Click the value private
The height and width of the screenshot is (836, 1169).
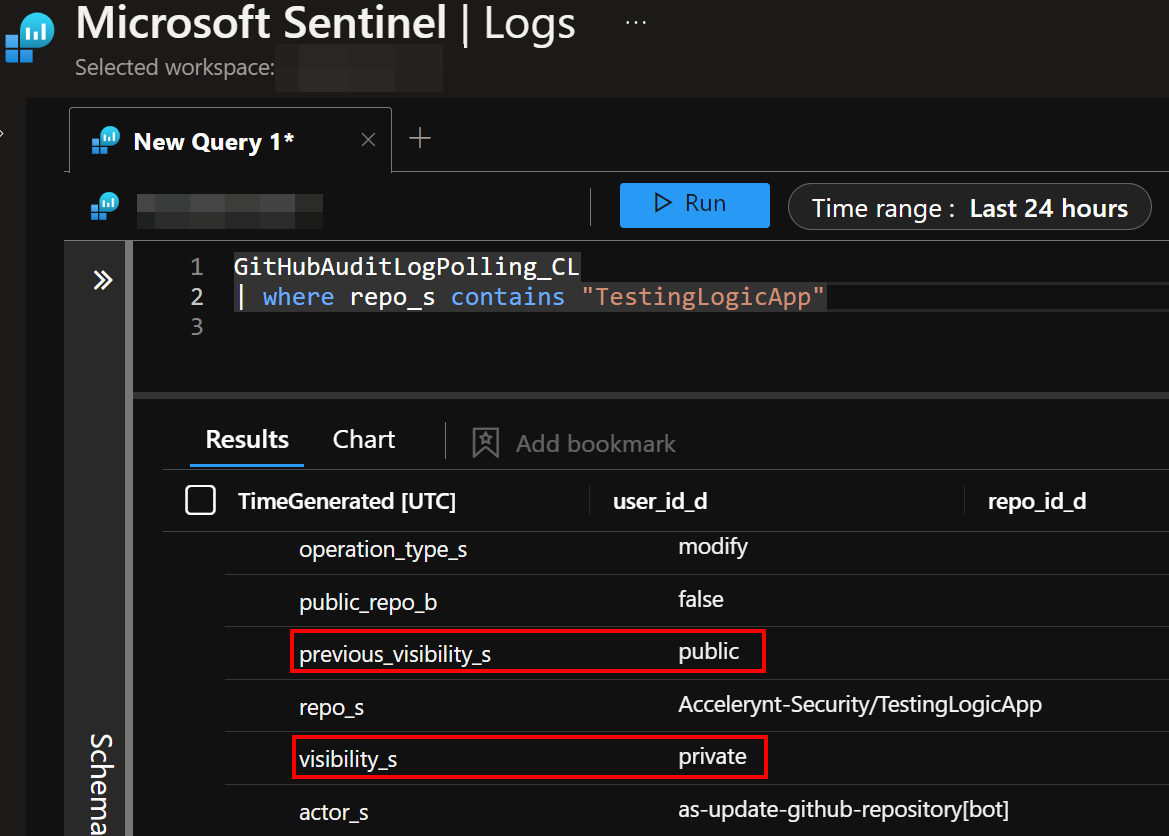point(712,757)
